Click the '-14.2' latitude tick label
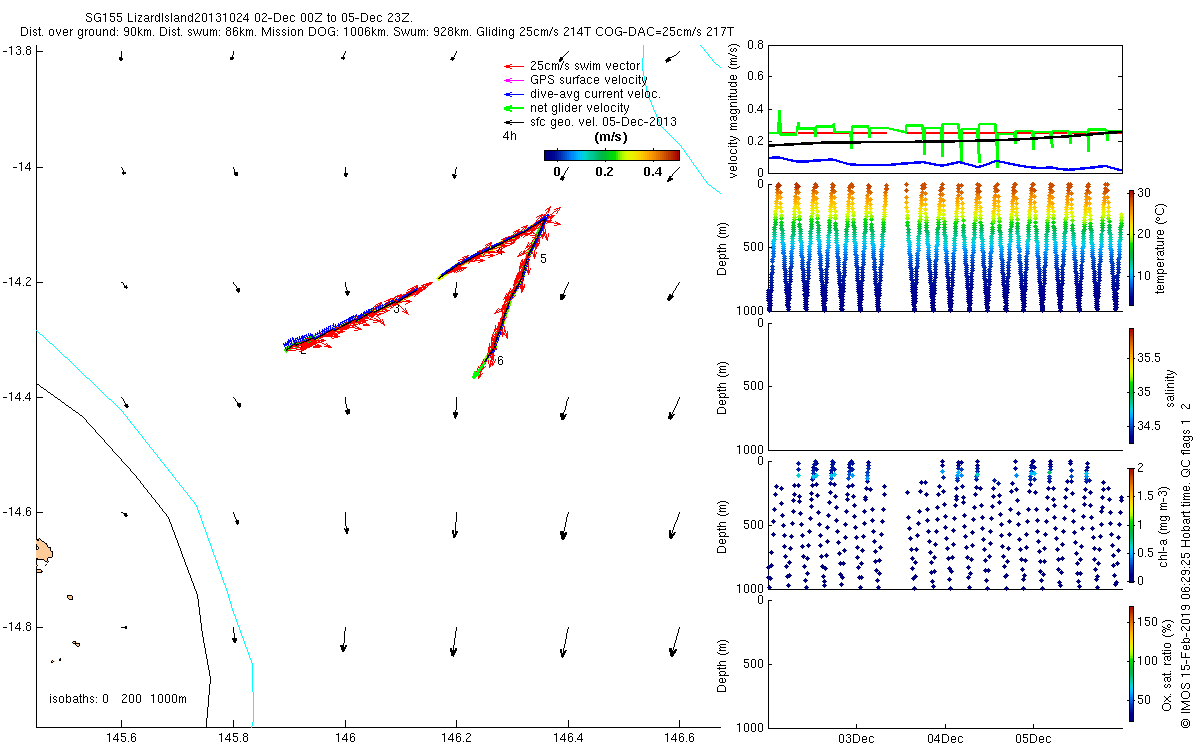 pyautogui.click(x=19, y=282)
